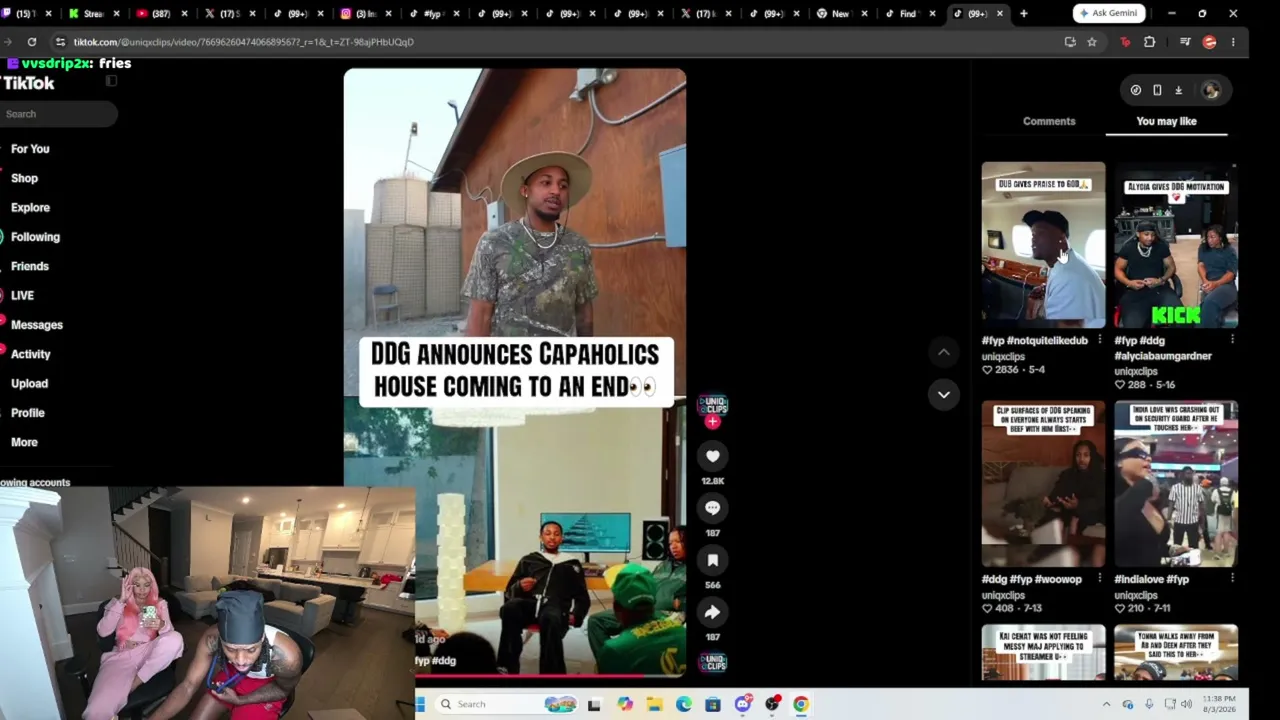Click the phone get-app icon
Viewport: 1280px width, 720px height.
1157,90
